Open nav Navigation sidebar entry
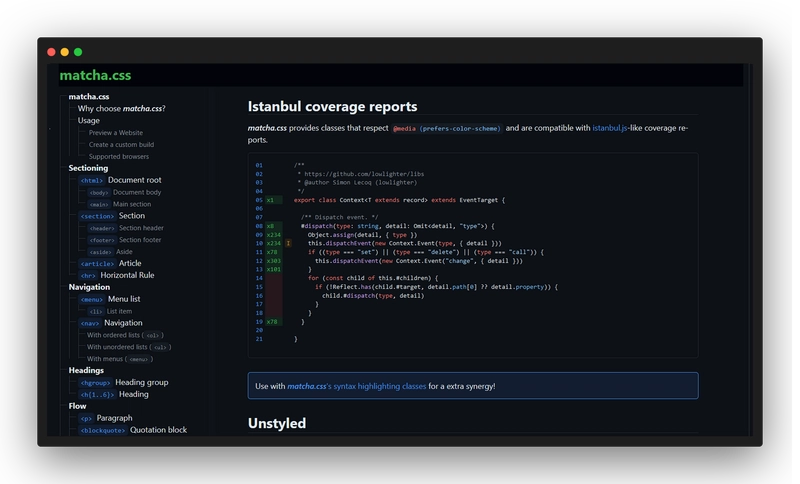 pyautogui.click(x=111, y=323)
